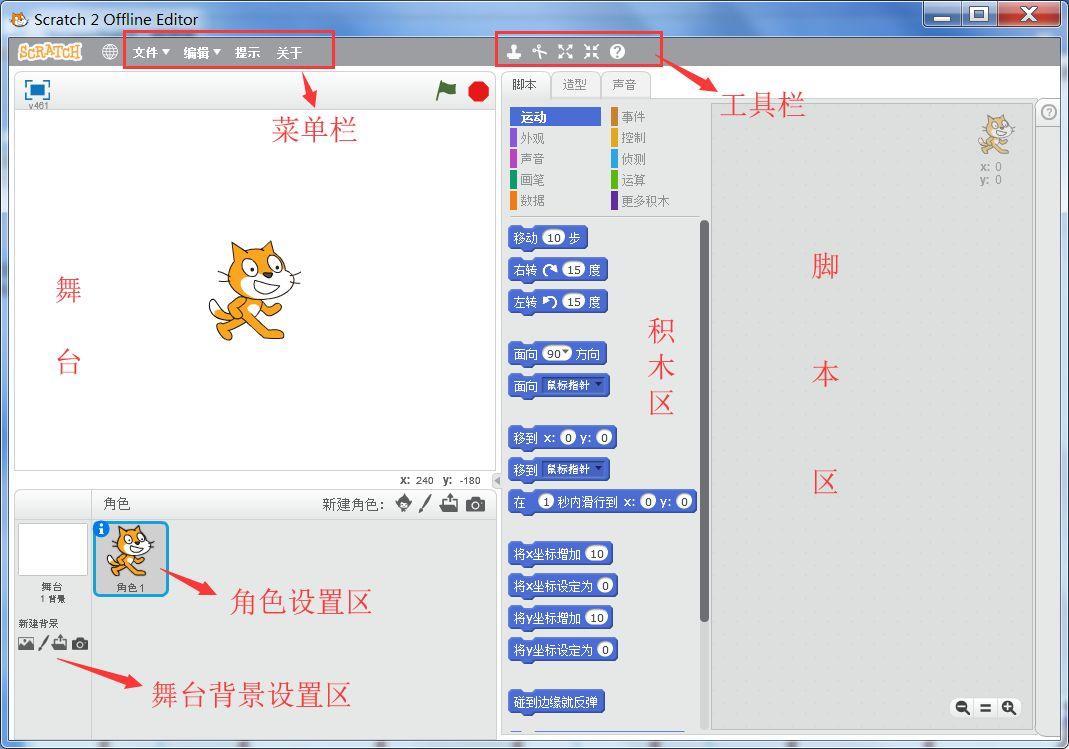Select the Grow sprite tool
Image resolution: width=1069 pixels, height=749 pixels.
566,52
